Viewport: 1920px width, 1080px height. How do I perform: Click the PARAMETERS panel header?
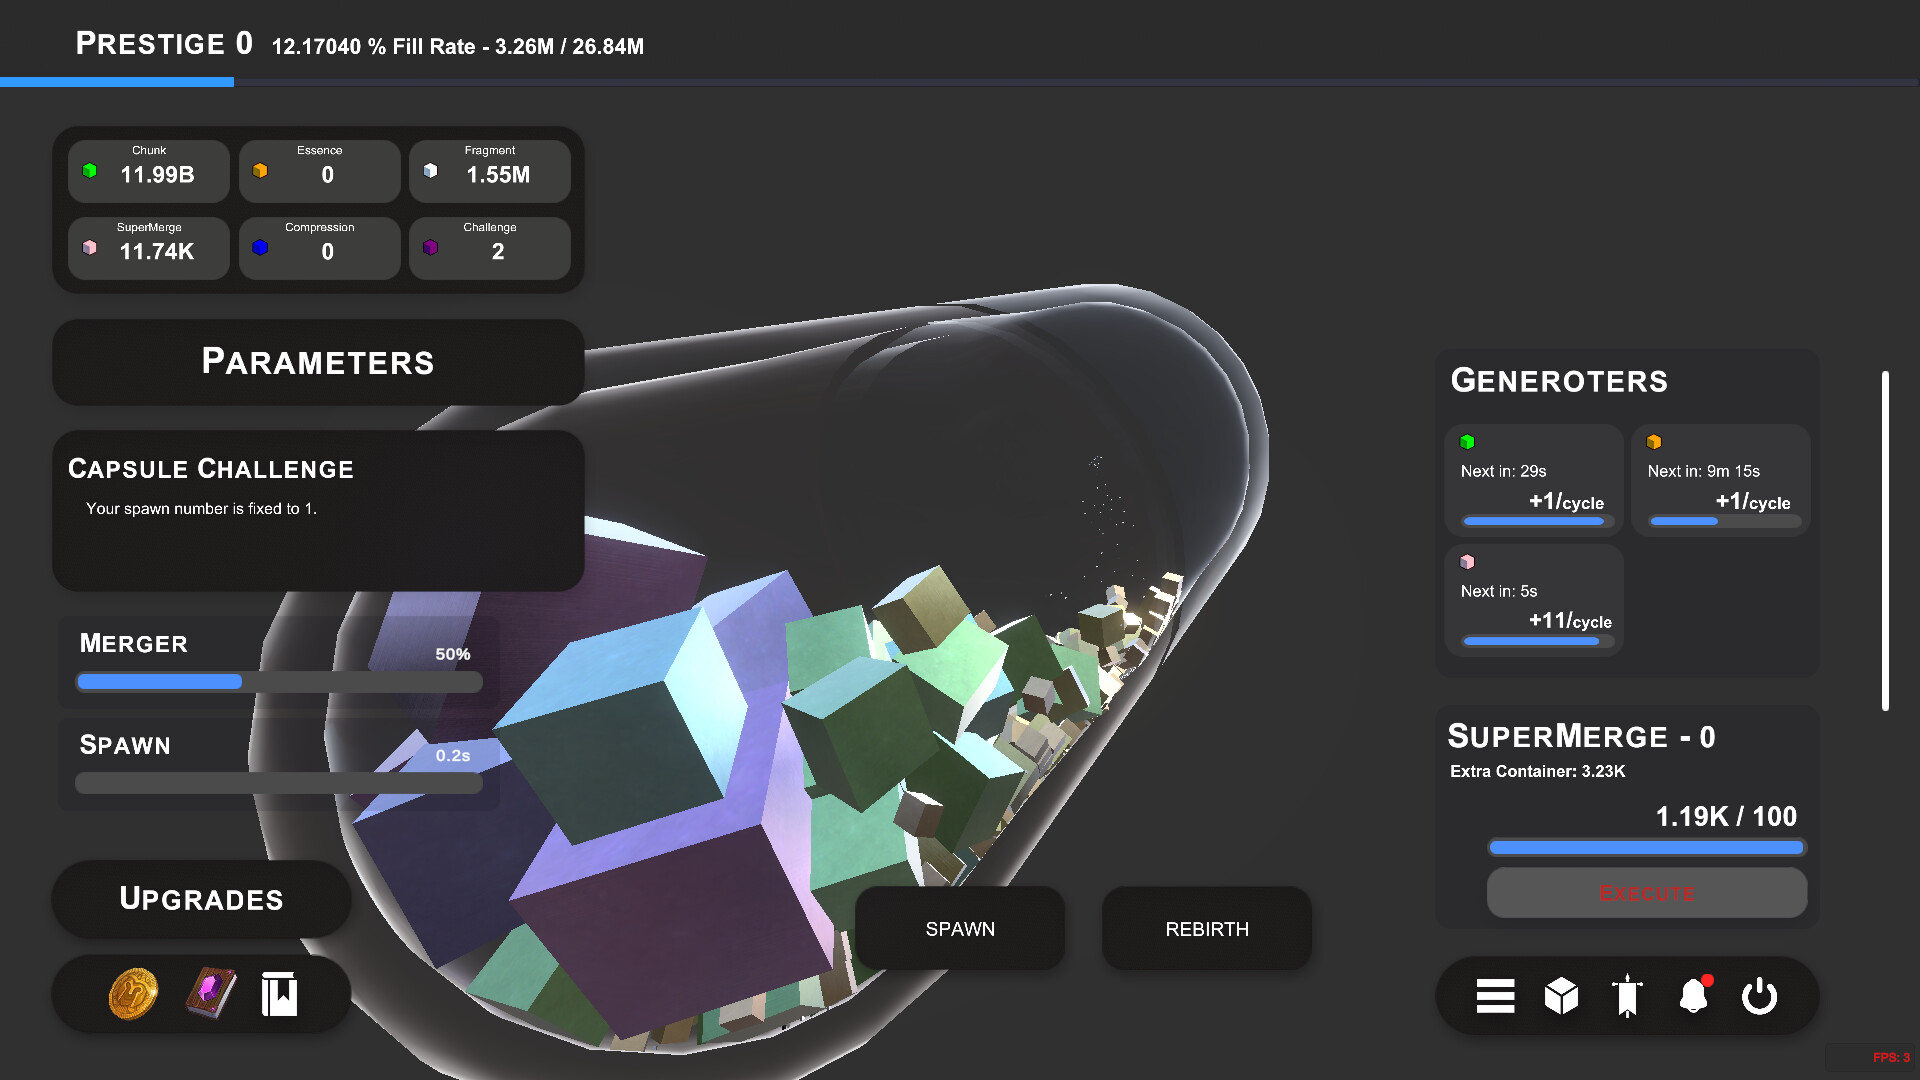[318, 362]
